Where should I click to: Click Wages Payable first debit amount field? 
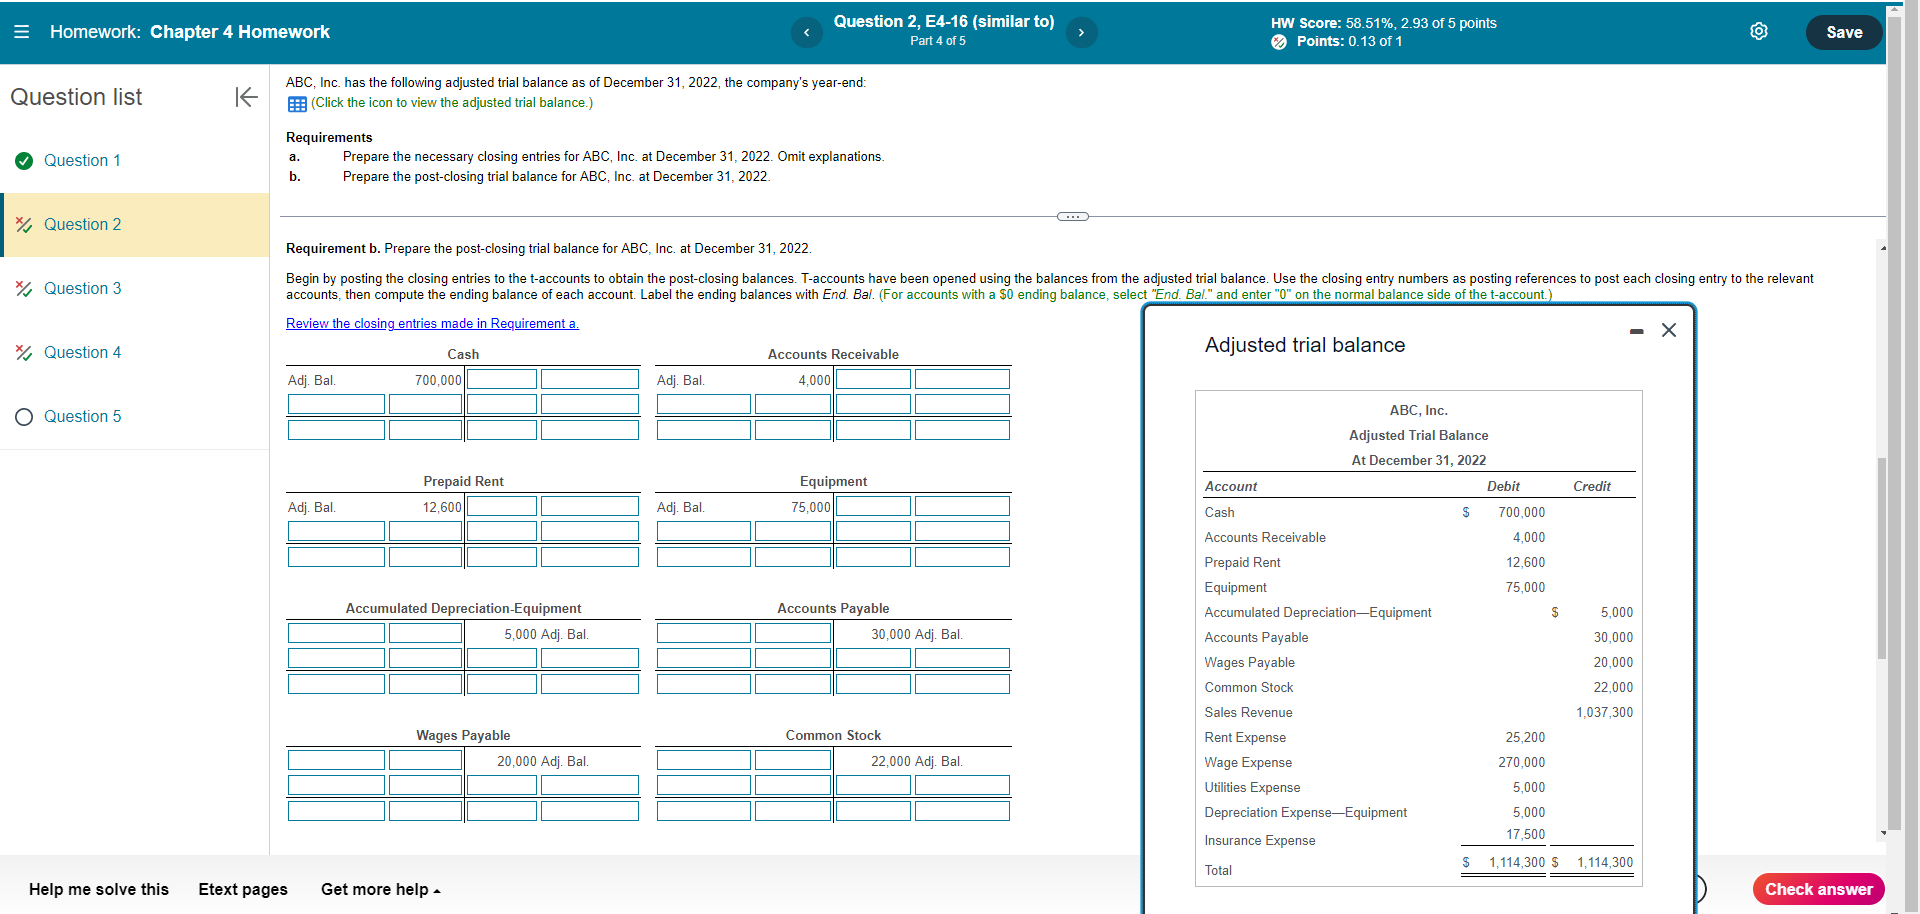click(425, 760)
